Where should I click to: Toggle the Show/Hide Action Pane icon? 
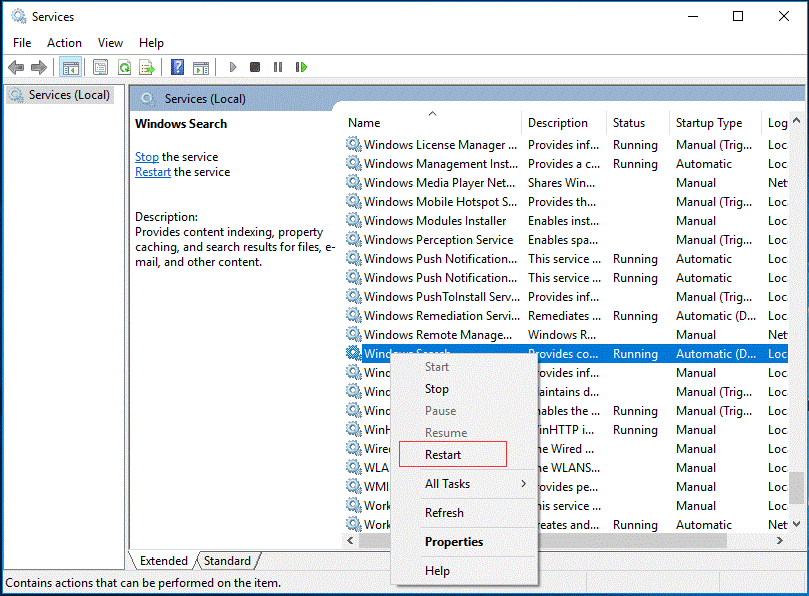200,67
